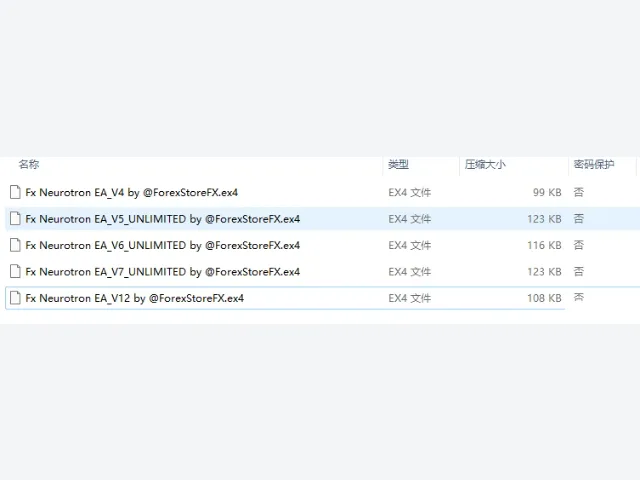
Task: Click the 116 KB size value
Action: [544, 245]
